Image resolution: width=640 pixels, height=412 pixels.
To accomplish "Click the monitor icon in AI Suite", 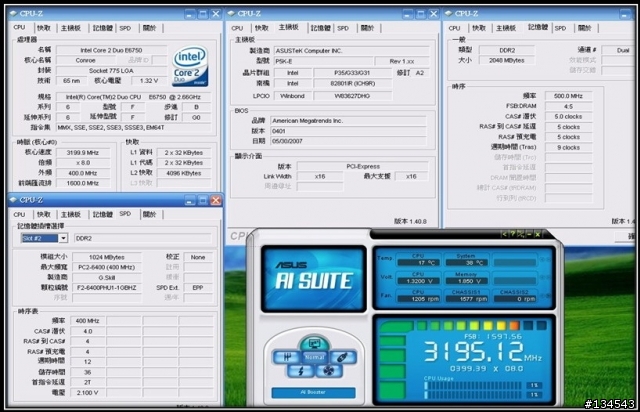I will [314, 343].
